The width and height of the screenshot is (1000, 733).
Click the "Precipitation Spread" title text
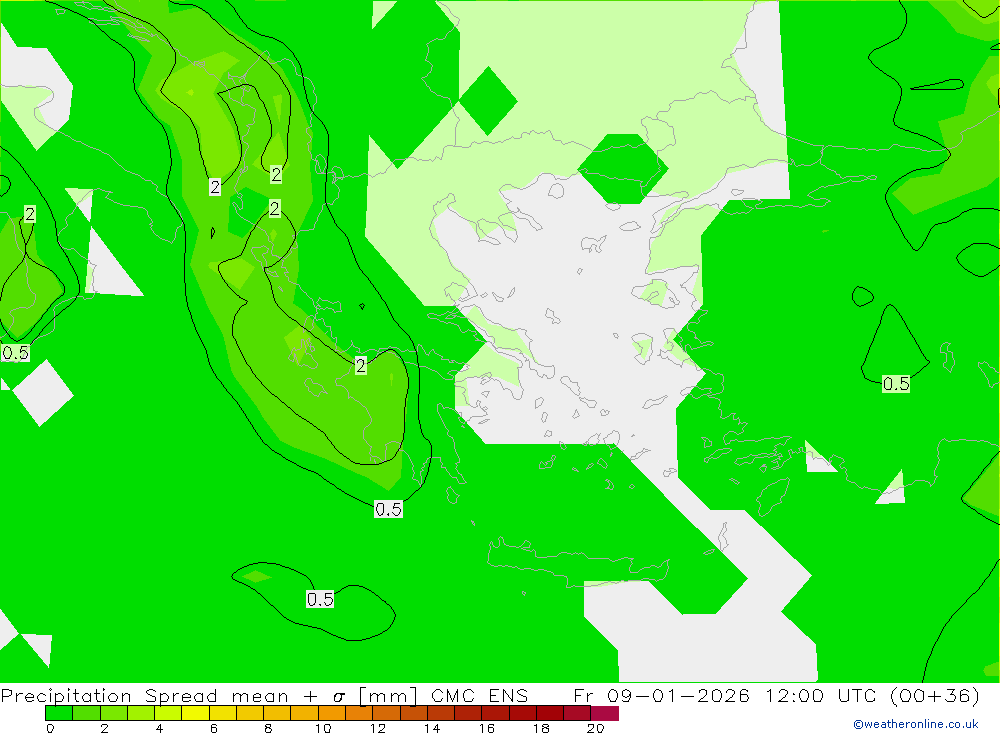[x=109, y=695]
